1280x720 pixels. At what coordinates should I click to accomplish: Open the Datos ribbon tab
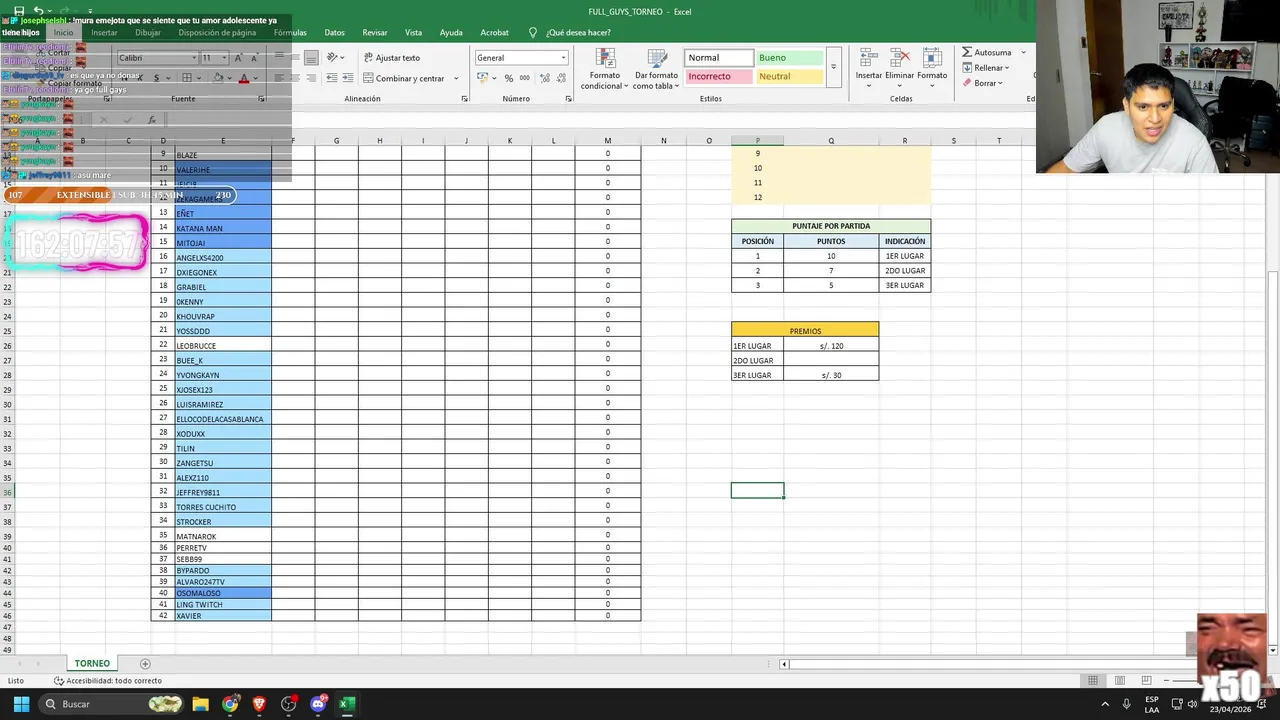click(x=334, y=32)
